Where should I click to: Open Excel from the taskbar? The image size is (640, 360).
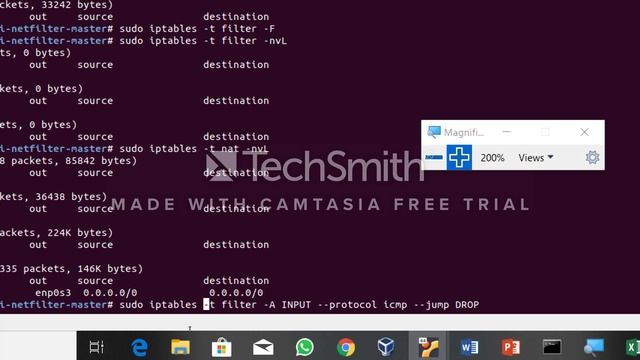tap(632, 347)
